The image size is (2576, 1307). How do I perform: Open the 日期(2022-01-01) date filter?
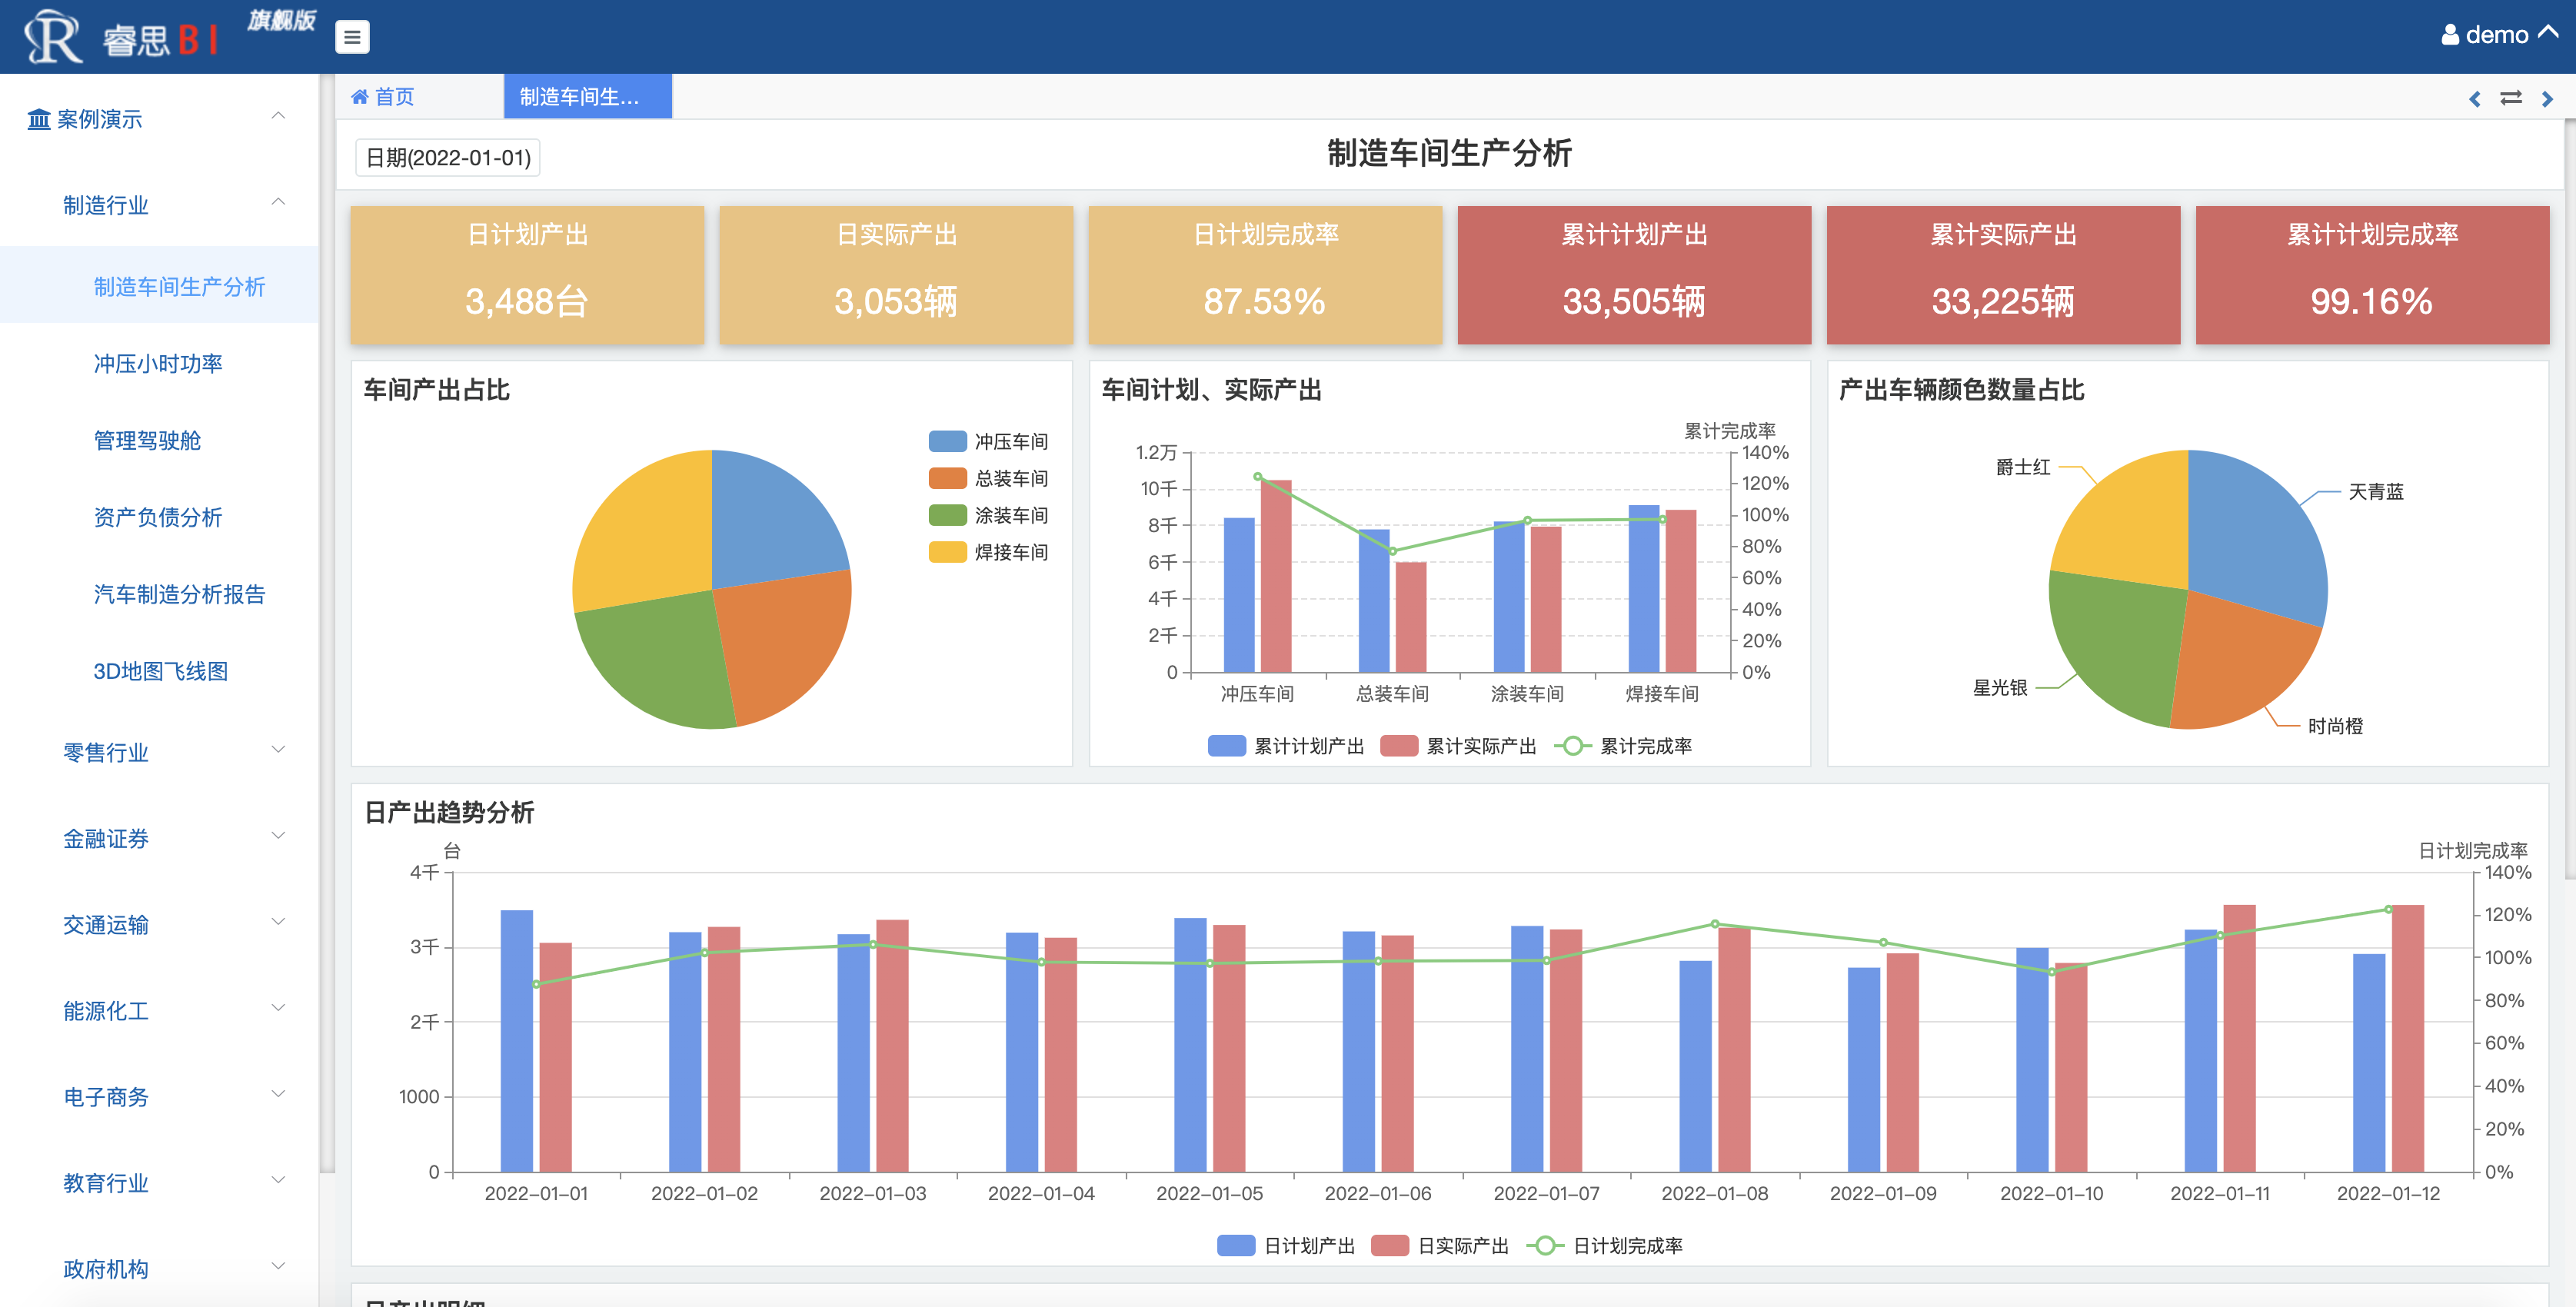pyautogui.click(x=447, y=158)
